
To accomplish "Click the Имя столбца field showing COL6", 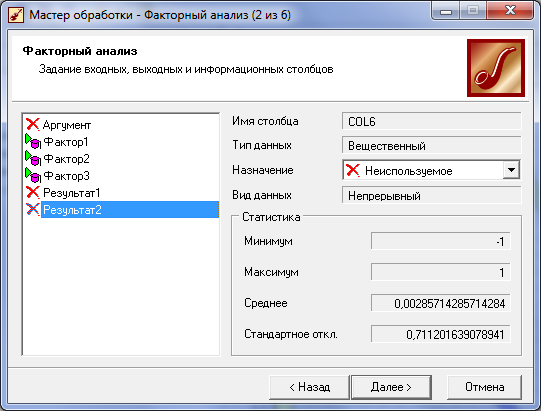I will 431,121.
